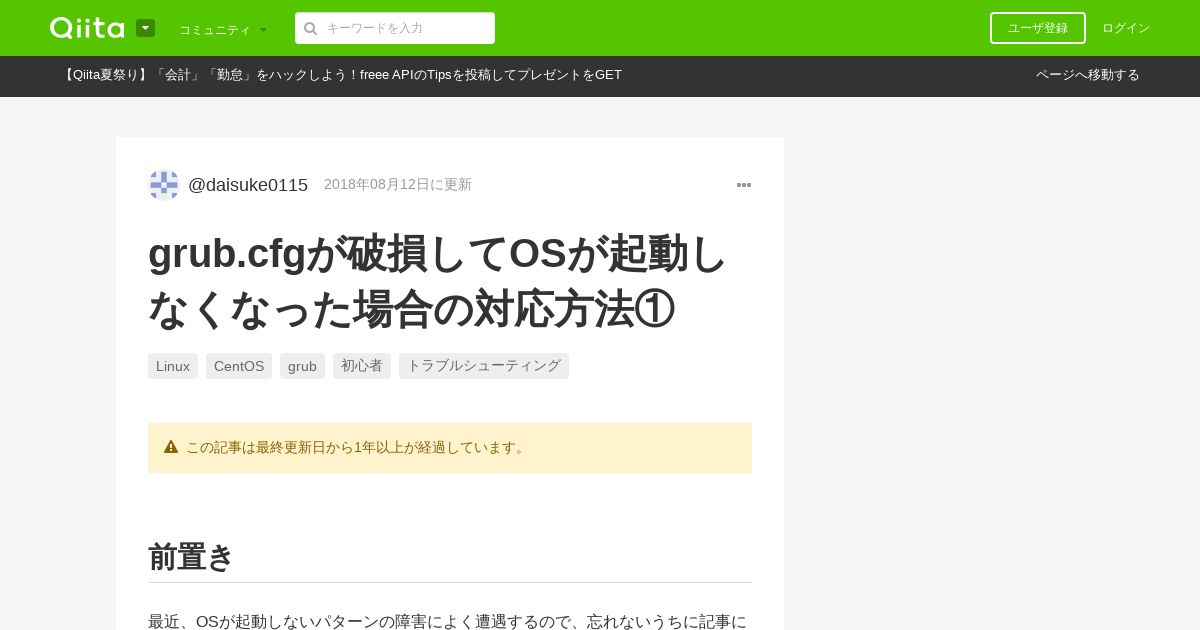This screenshot has height=630, width=1200.
Task: Click the 前置き section heading
Action: 191,557
